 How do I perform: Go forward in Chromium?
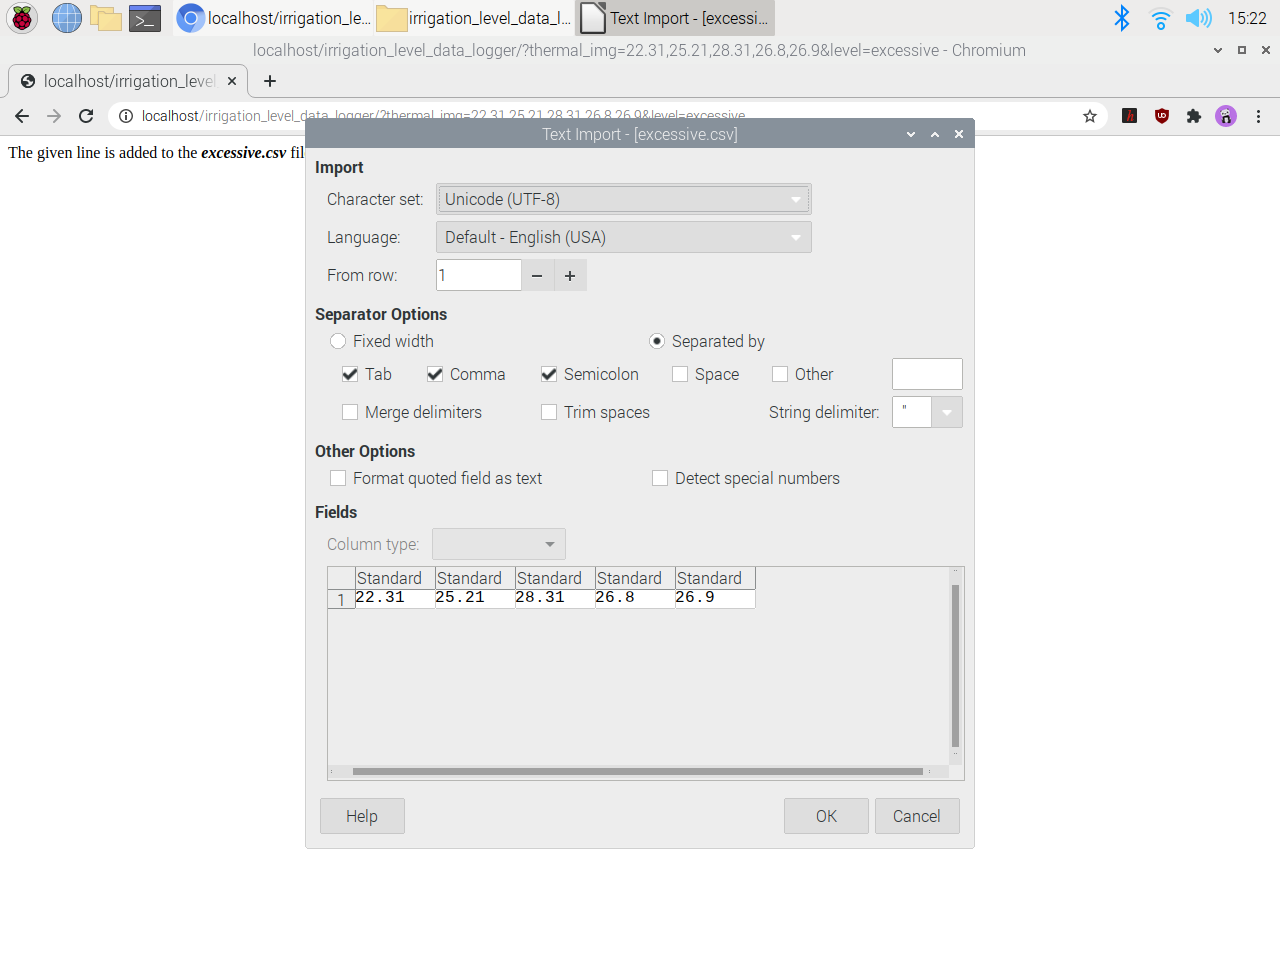pyautogui.click(x=54, y=116)
